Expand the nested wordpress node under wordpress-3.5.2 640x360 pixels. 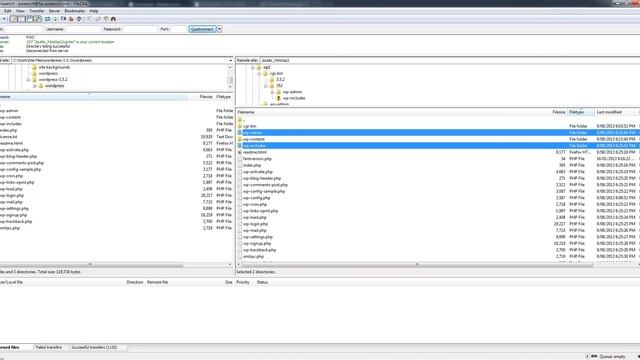pos(35,86)
